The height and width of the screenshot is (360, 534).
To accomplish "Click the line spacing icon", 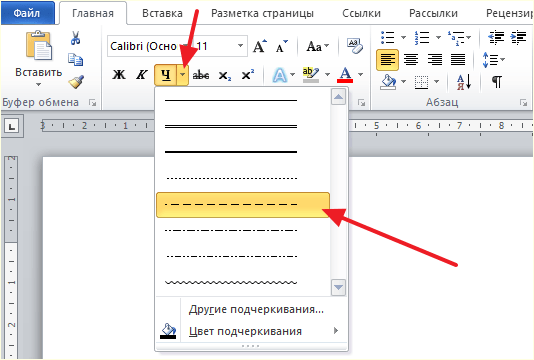I will pos(490,60).
